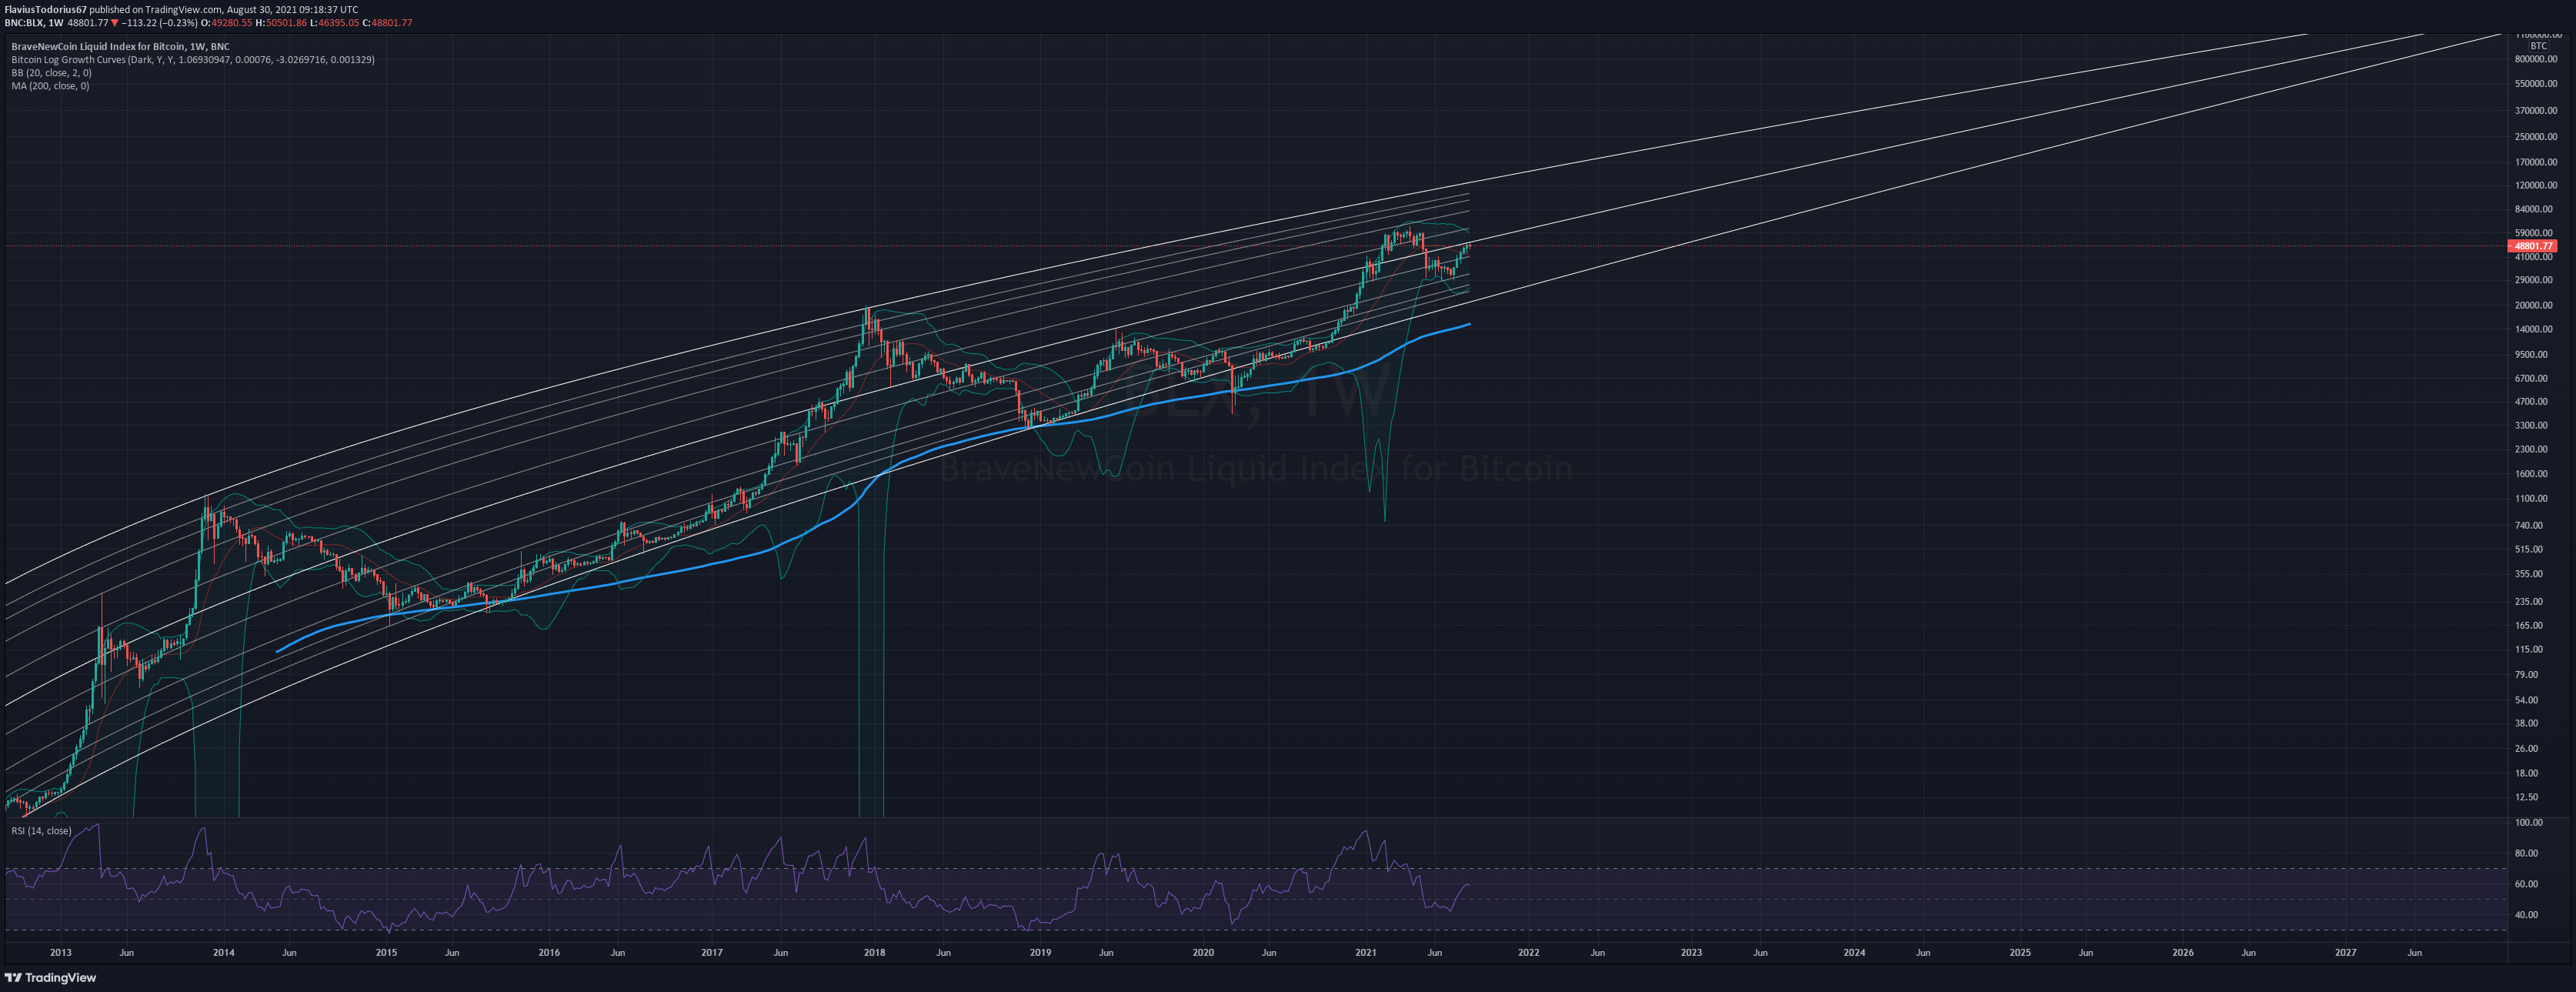The width and height of the screenshot is (2576, 992).
Task: Click the 2017 label on time axis
Action: click(x=712, y=952)
